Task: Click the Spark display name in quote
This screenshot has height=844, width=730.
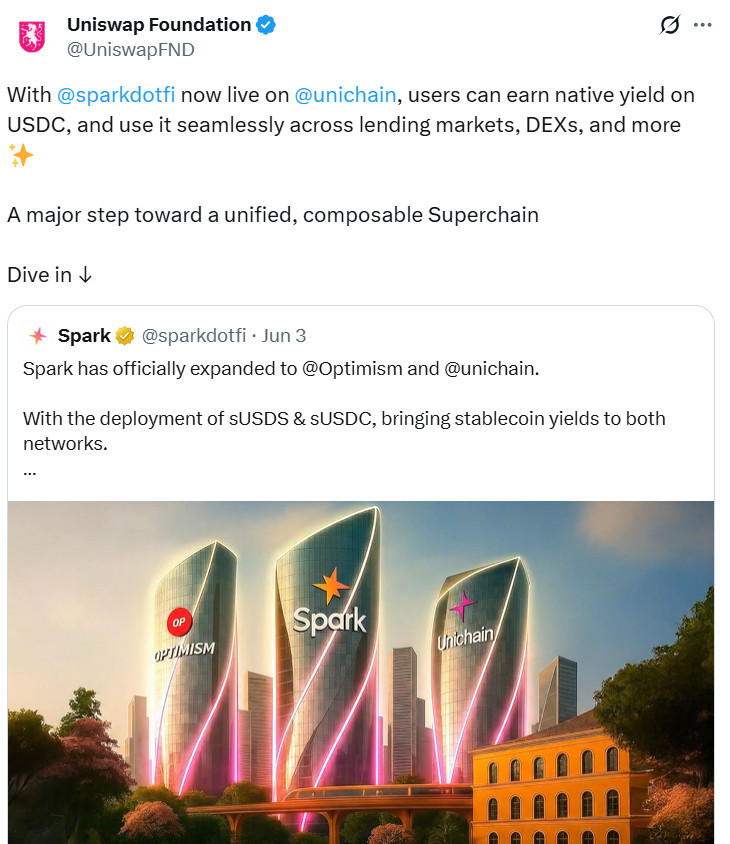Action: (x=84, y=336)
